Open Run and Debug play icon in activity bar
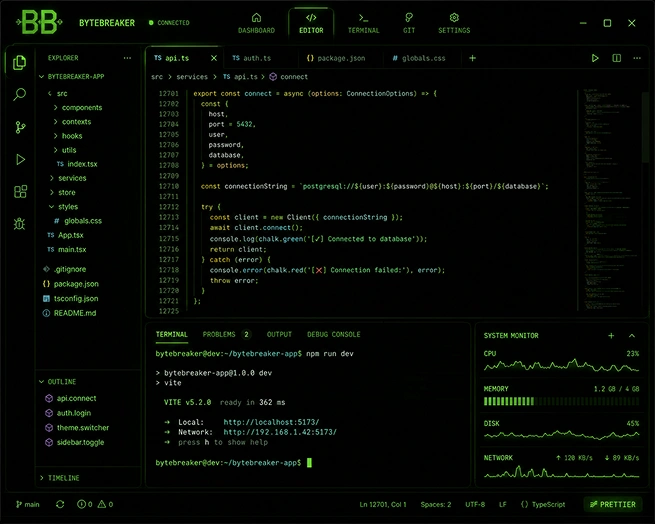Screen dimensions: 655x524 pos(20,160)
